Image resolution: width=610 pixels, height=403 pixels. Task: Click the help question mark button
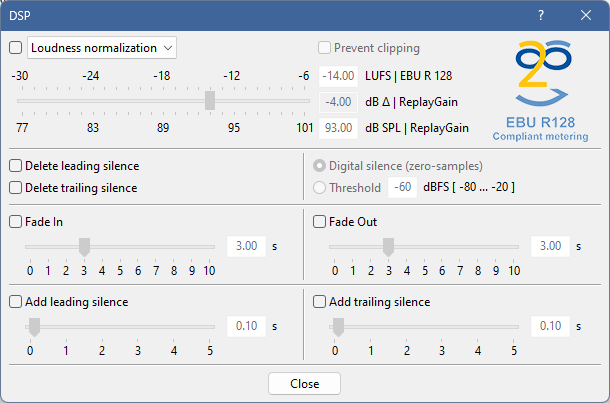541,15
